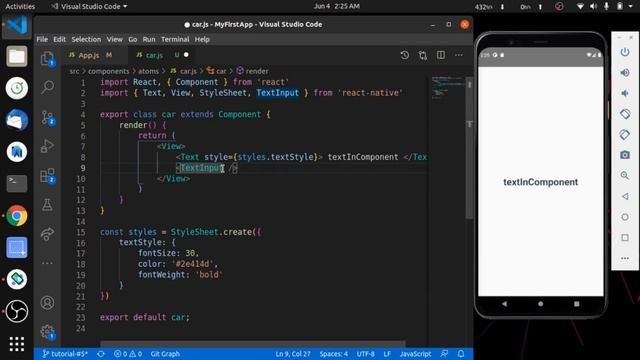Click emulator toolbar Overview square
The width and height of the screenshot is (640, 360).
625,238
